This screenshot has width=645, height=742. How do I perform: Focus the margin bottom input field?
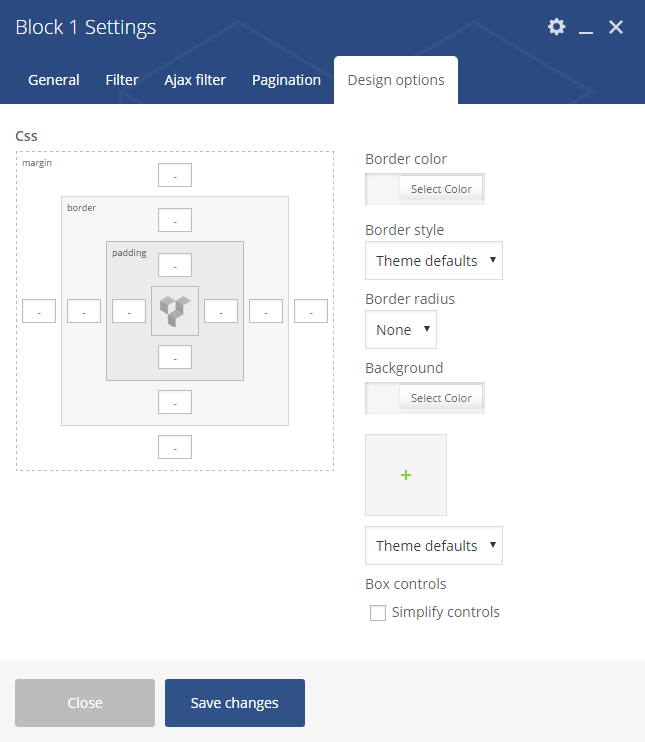175,447
